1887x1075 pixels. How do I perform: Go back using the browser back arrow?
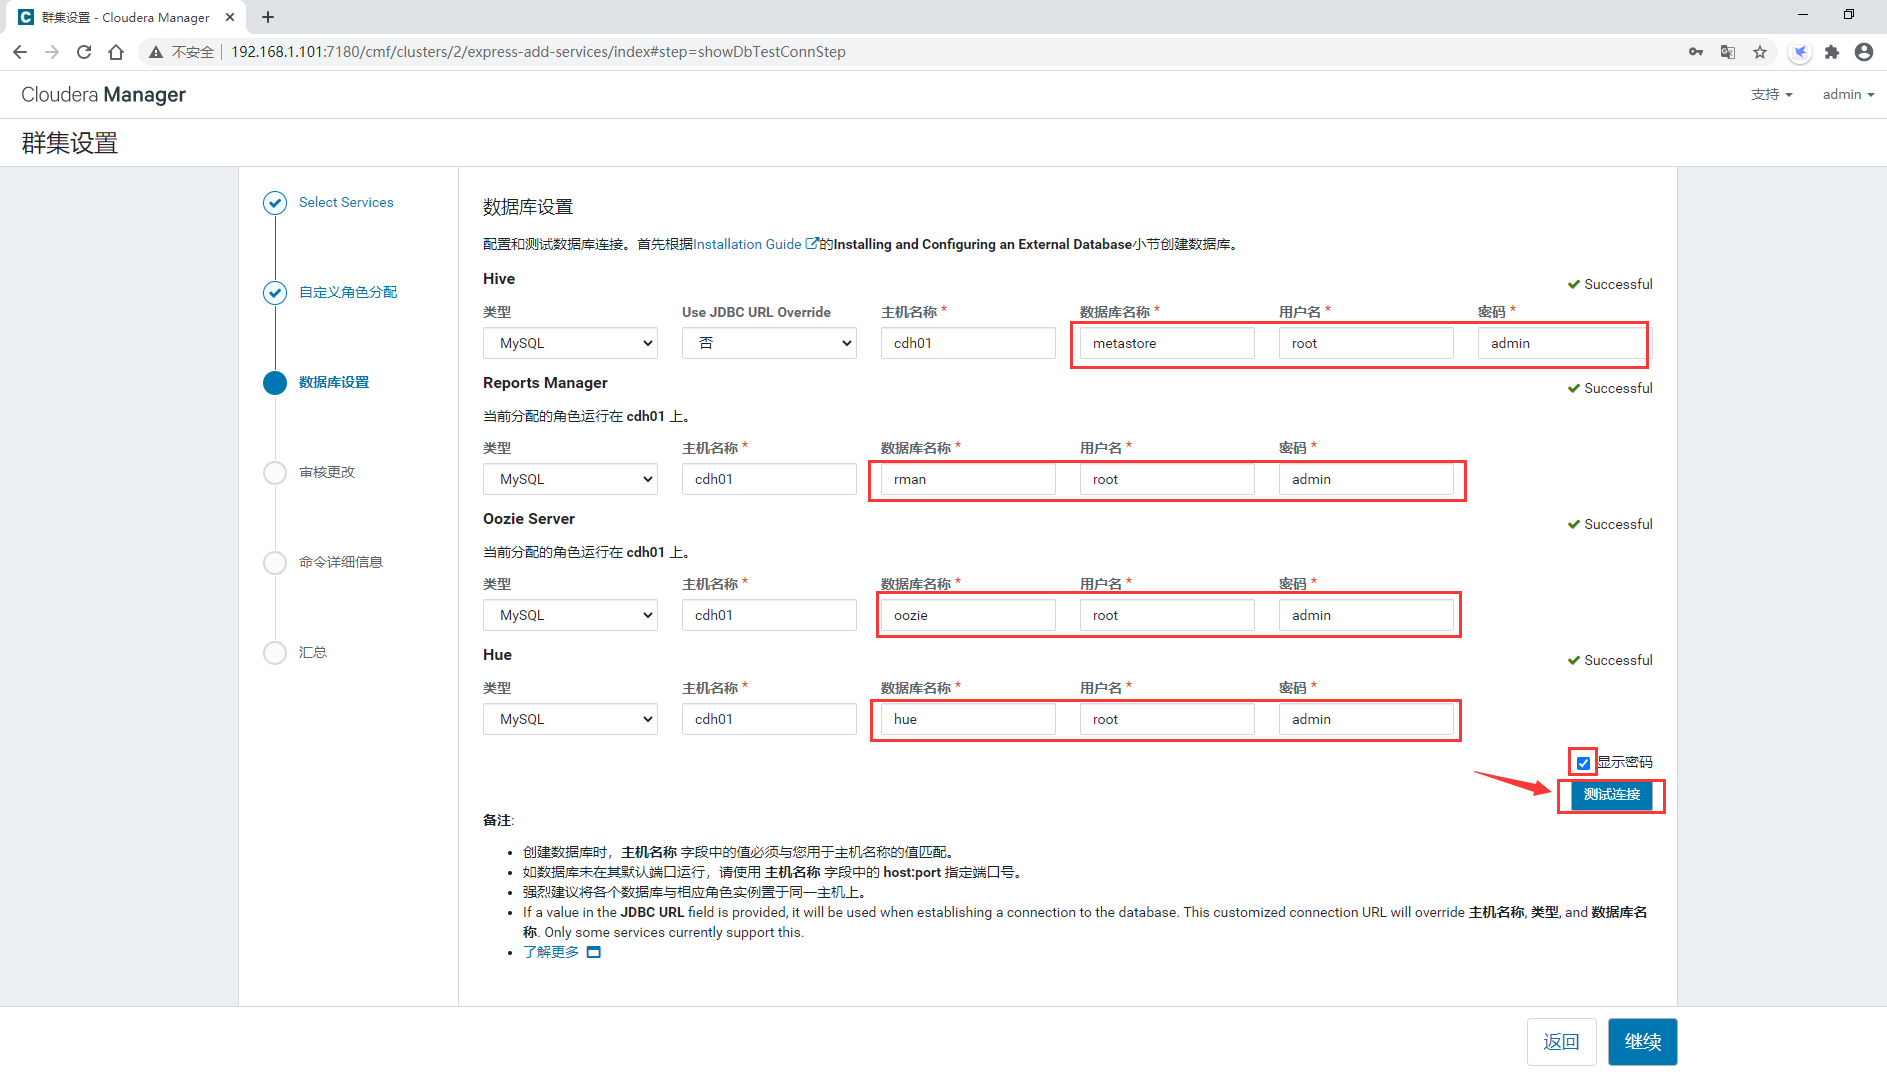(20, 52)
